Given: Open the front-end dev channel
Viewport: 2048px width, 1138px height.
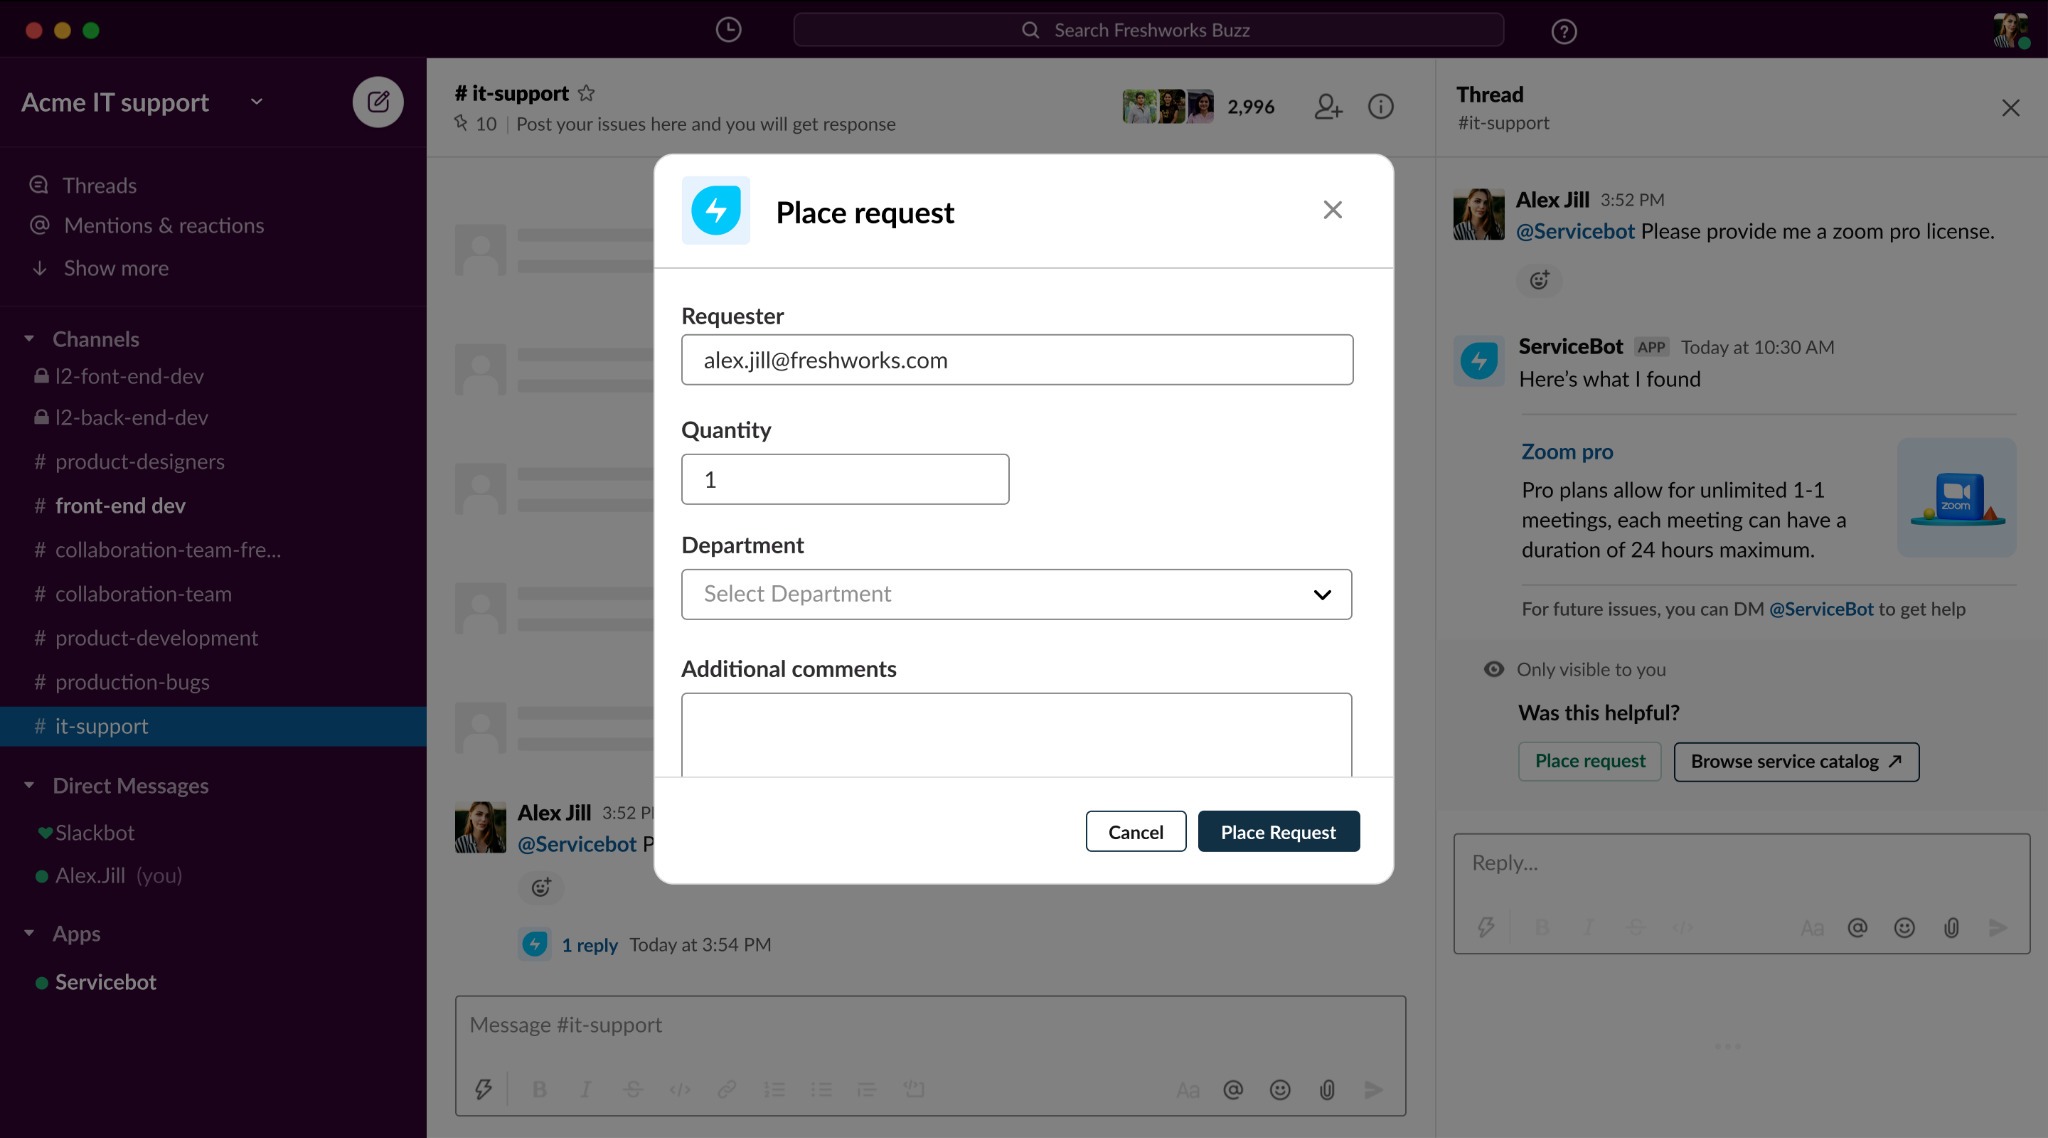Looking at the screenshot, I should [120, 506].
